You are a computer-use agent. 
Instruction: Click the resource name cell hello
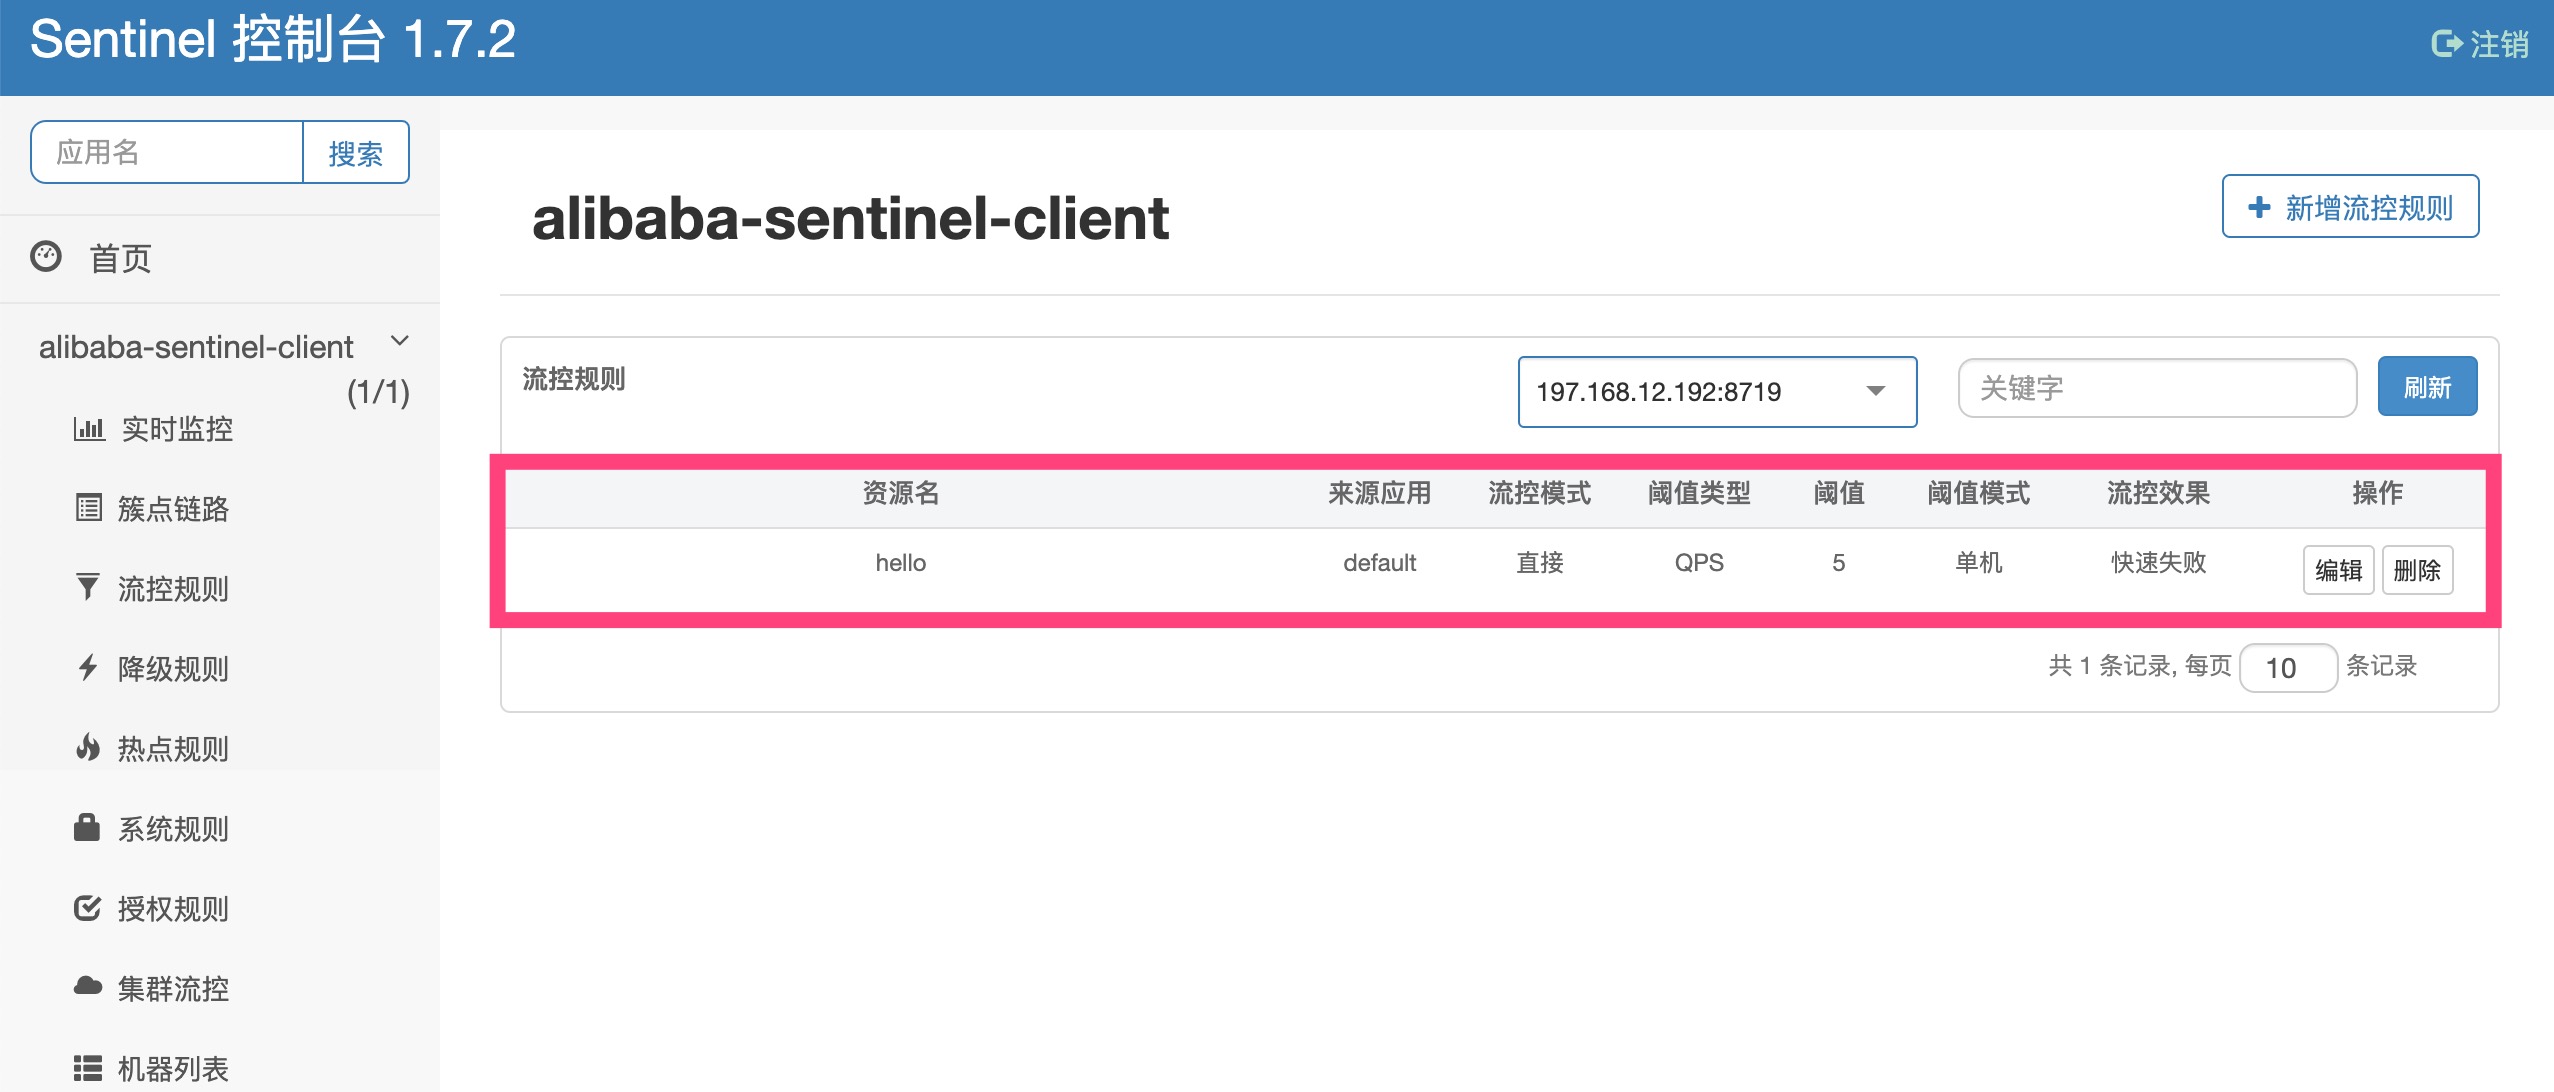click(x=901, y=563)
